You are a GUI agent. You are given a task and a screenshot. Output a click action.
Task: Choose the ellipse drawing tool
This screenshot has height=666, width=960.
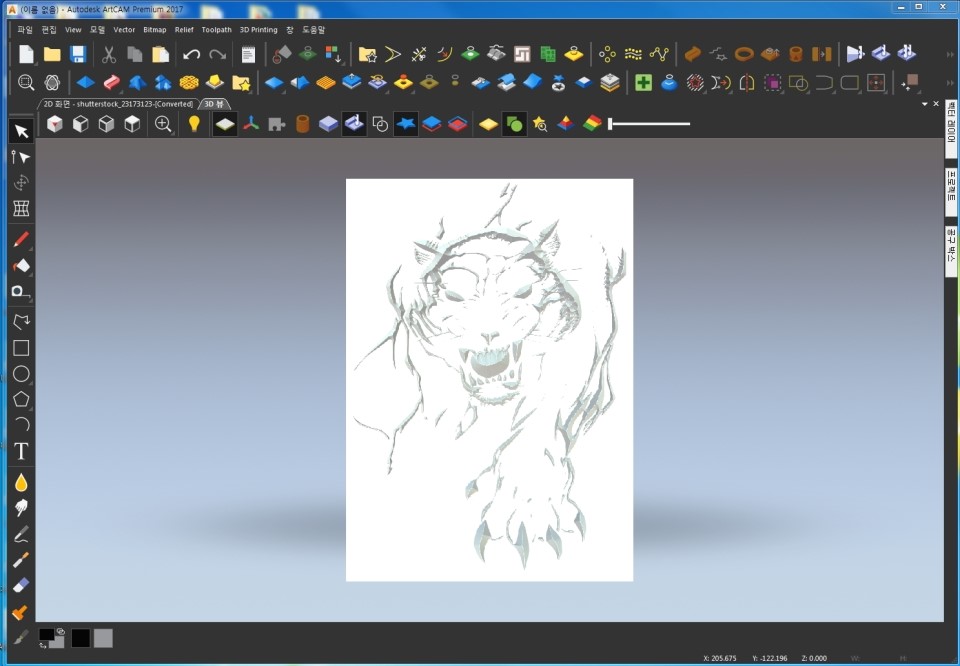click(21, 374)
